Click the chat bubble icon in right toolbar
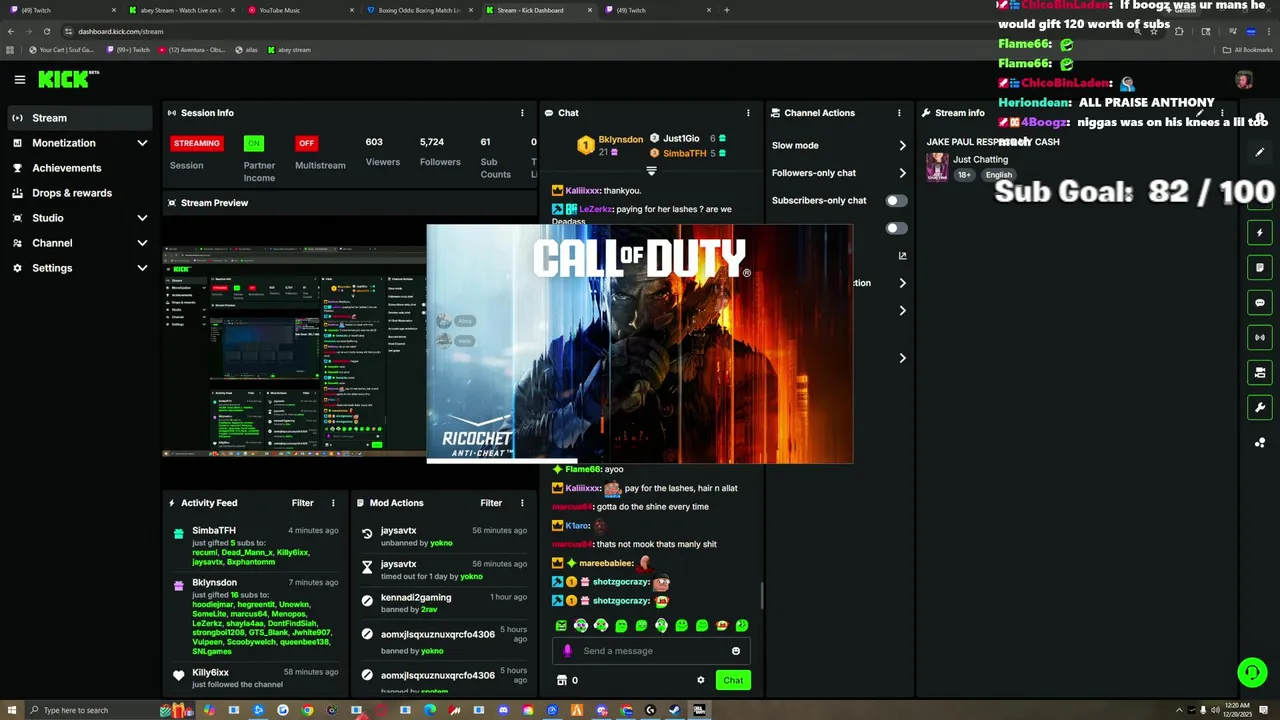The image size is (1280, 720). [1260, 302]
